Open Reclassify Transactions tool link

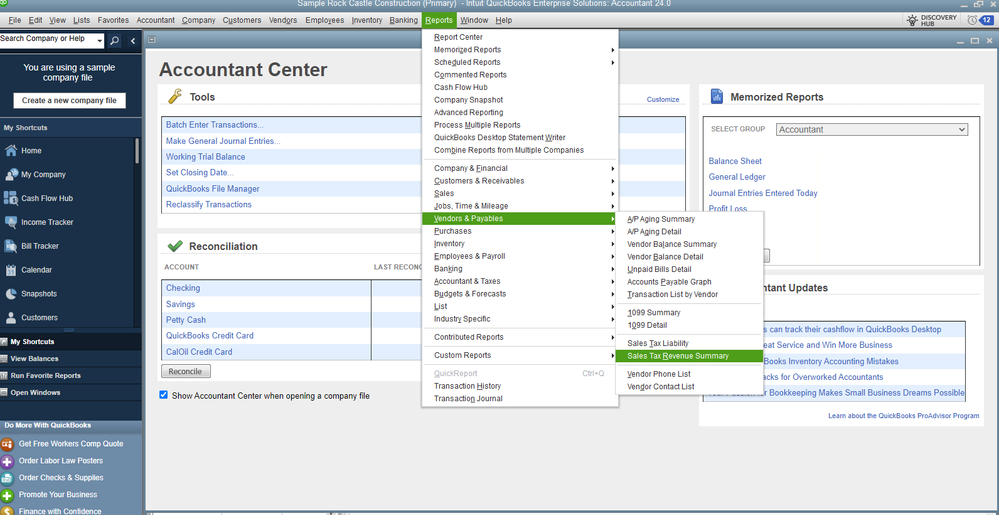208,205
